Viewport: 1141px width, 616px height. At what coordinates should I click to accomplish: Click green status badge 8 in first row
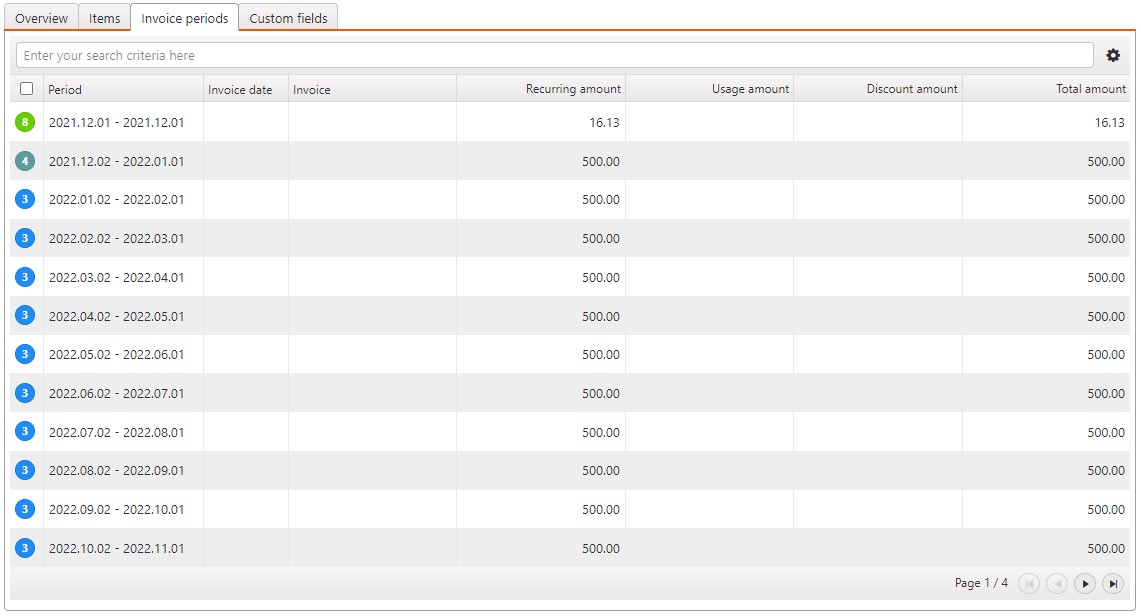(x=26, y=122)
